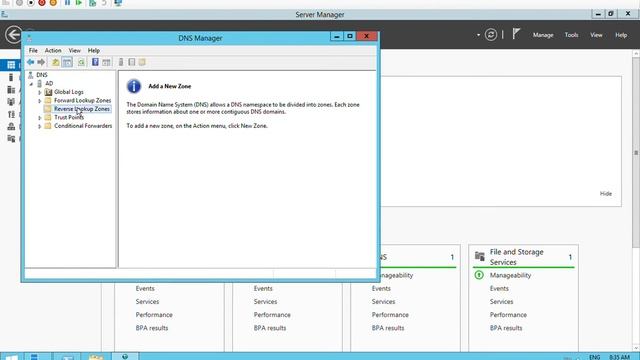Click the Forward Lookup Zones folder icon
640x360 pixels.
[48, 100]
